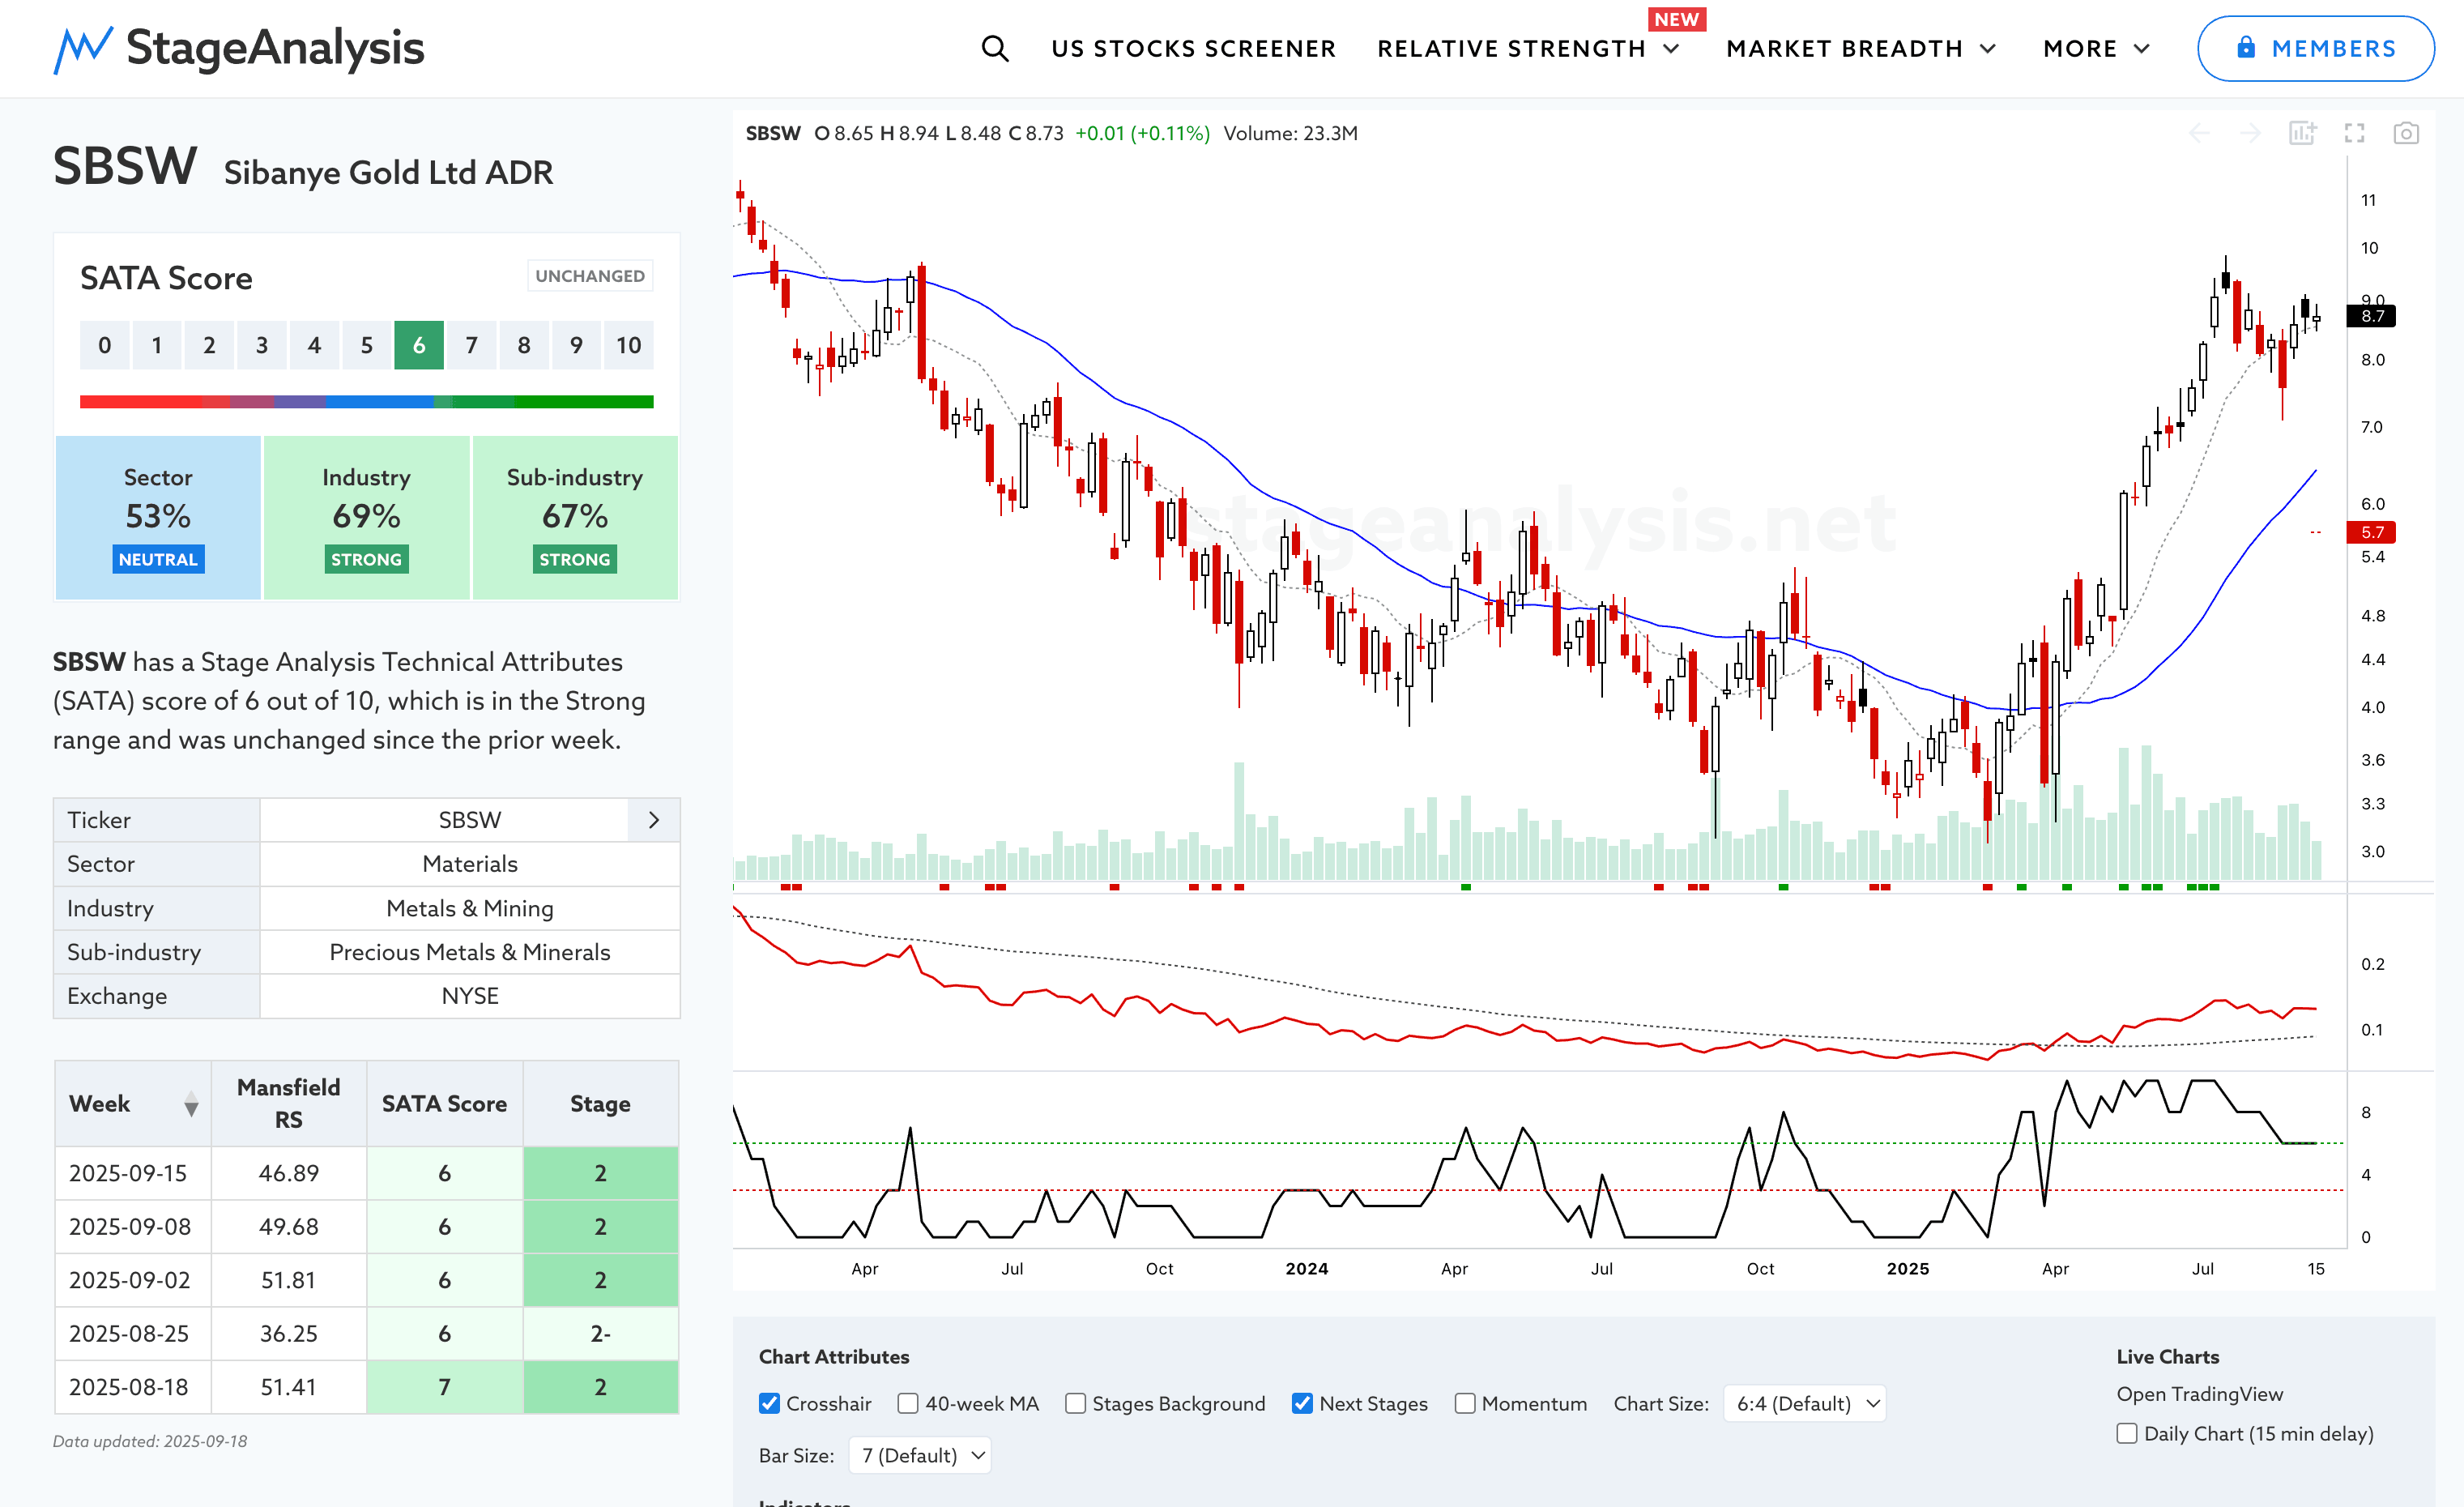Click the lock icon in Members button
This screenshot has width=2464, height=1507.
(x=2246, y=47)
